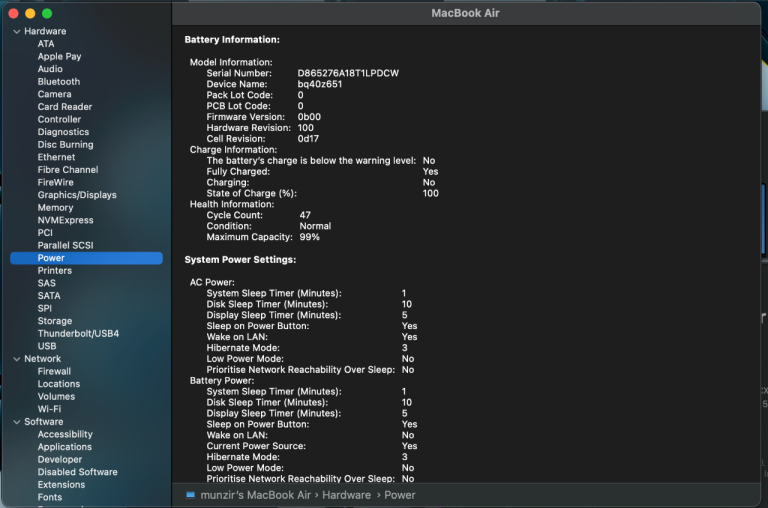The image size is (768, 508).
Task: Open Diagnostics hardware entry
Action: (x=63, y=132)
